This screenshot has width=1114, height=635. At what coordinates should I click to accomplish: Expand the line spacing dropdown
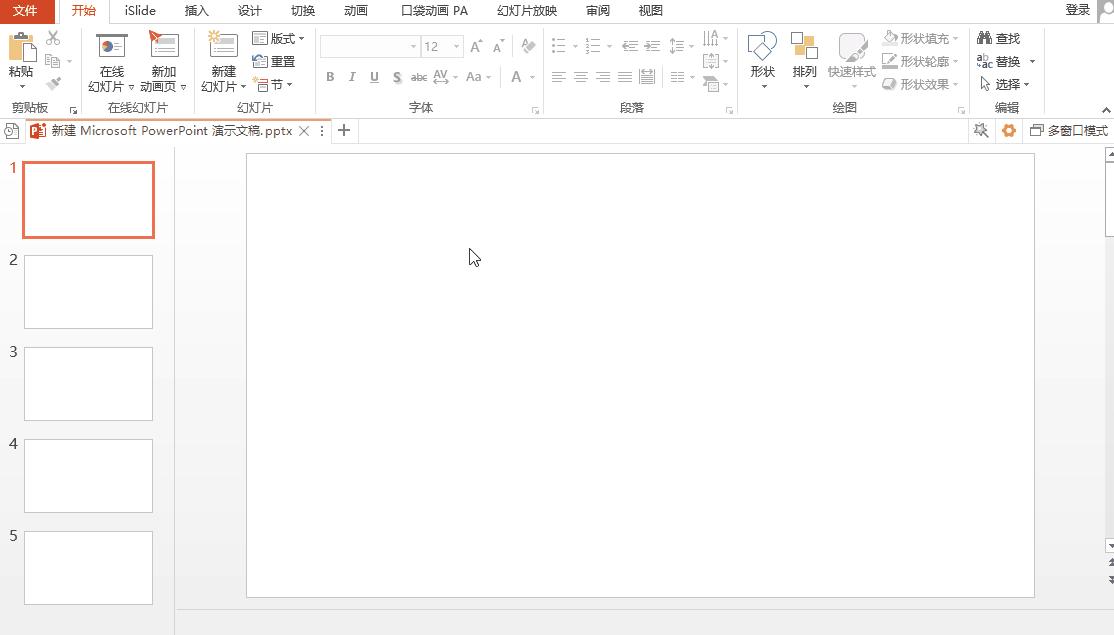(x=692, y=45)
